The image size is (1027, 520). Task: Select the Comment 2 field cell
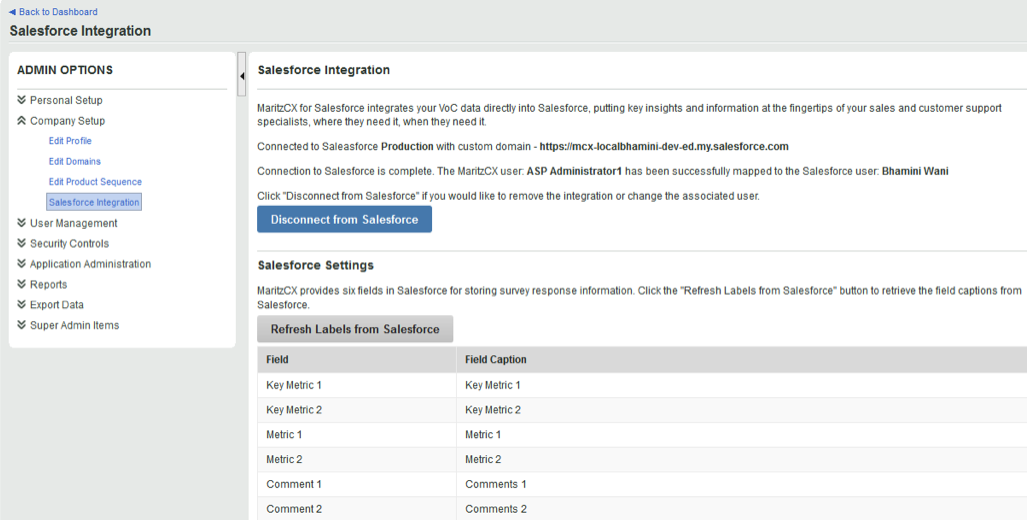(357, 509)
